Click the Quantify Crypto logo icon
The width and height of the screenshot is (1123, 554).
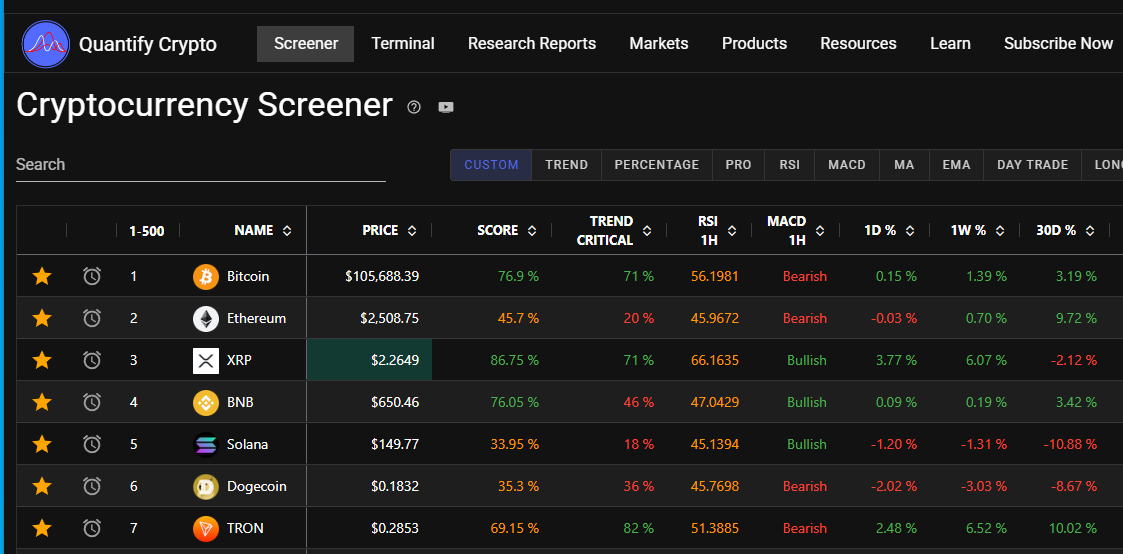click(x=46, y=44)
